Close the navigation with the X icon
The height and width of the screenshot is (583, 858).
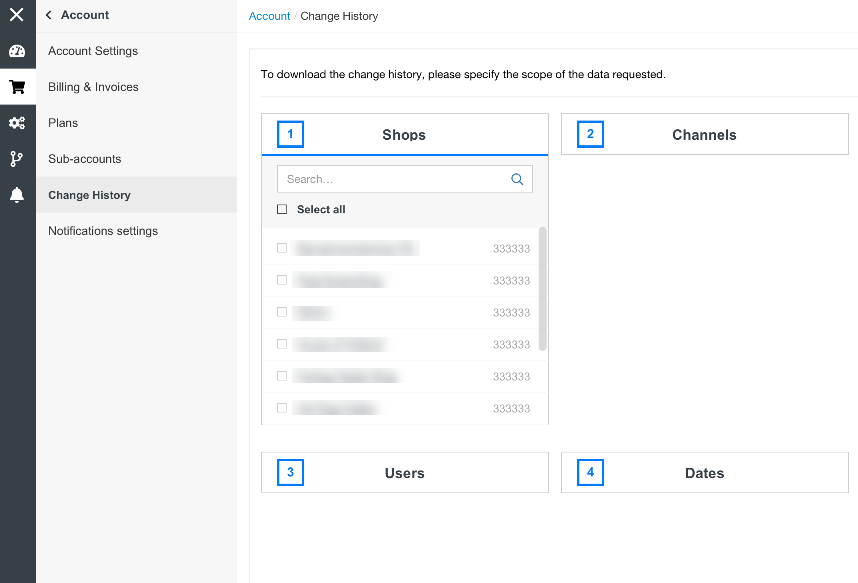pos(16,15)
